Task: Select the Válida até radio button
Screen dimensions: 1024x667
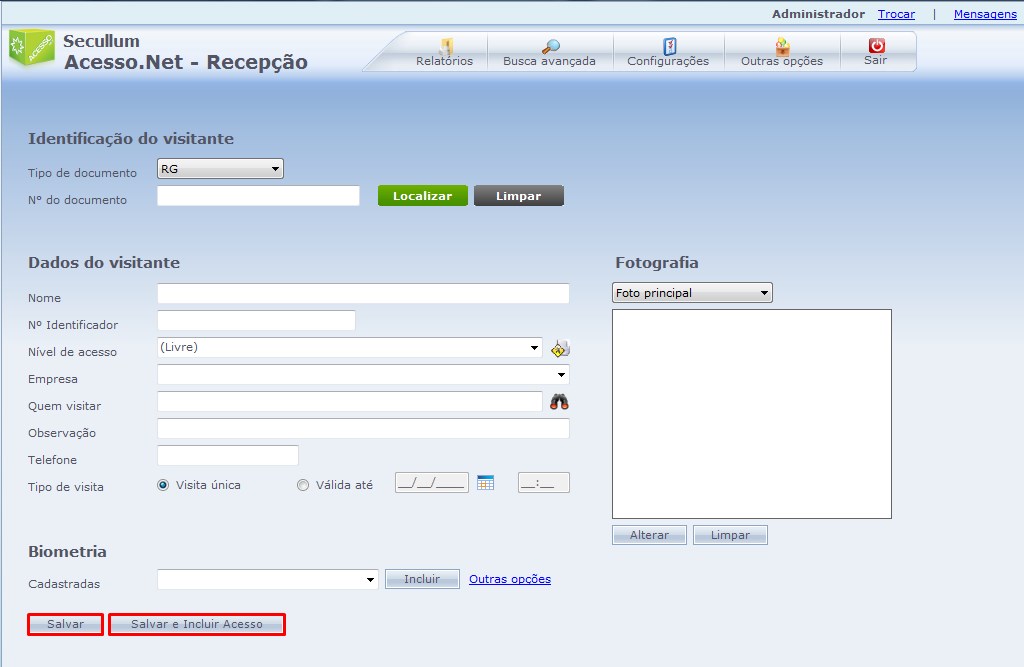Action: 303,485
